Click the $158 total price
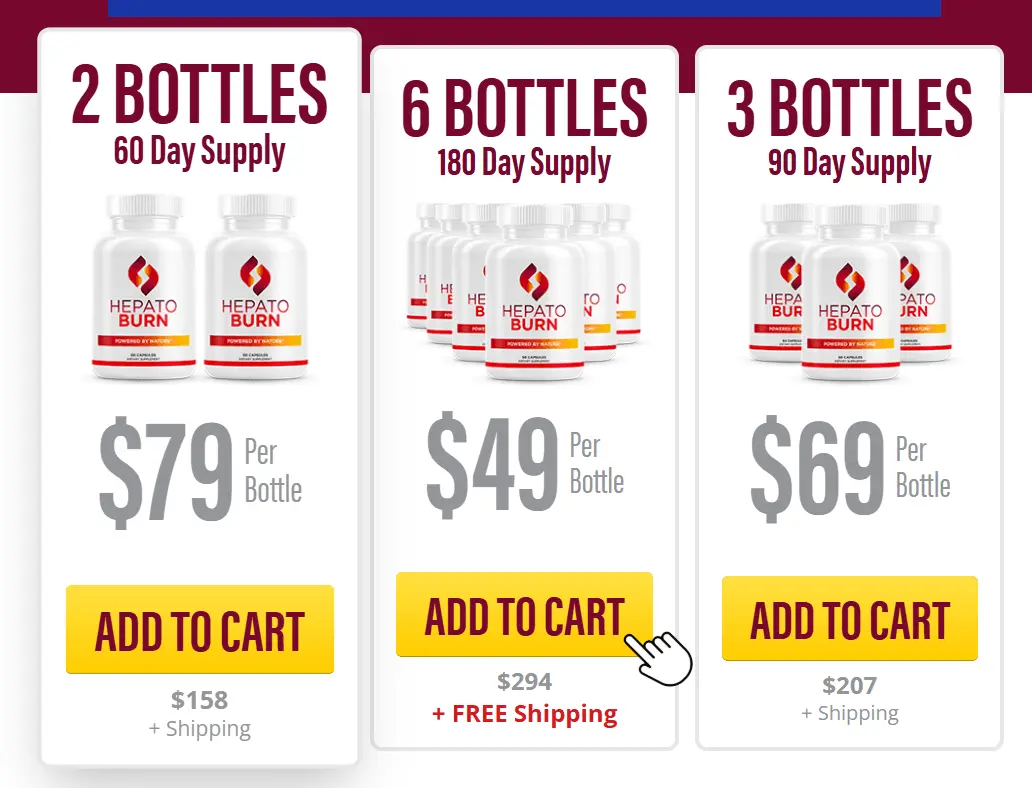Image resolution: width=1032 pixels, height=788 pixels. coord(199,700)
